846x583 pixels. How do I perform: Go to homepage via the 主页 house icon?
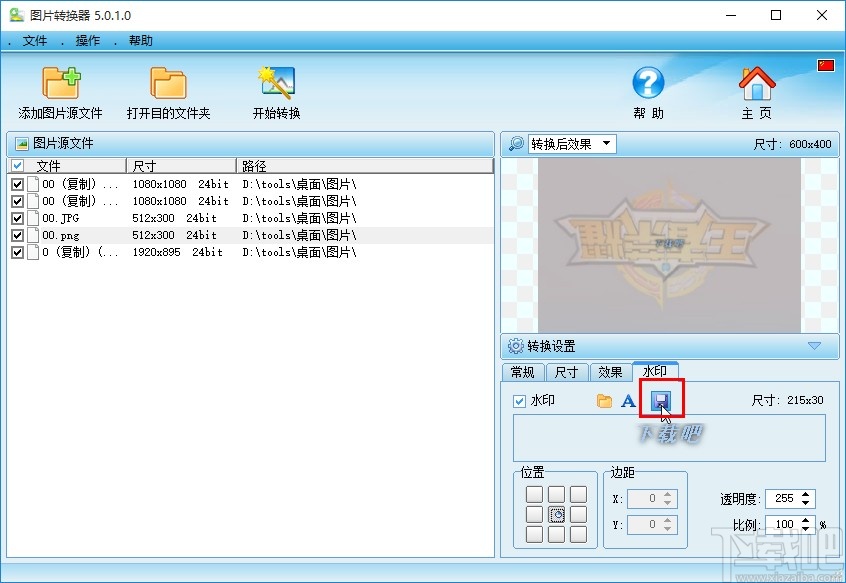pos(756,84)
